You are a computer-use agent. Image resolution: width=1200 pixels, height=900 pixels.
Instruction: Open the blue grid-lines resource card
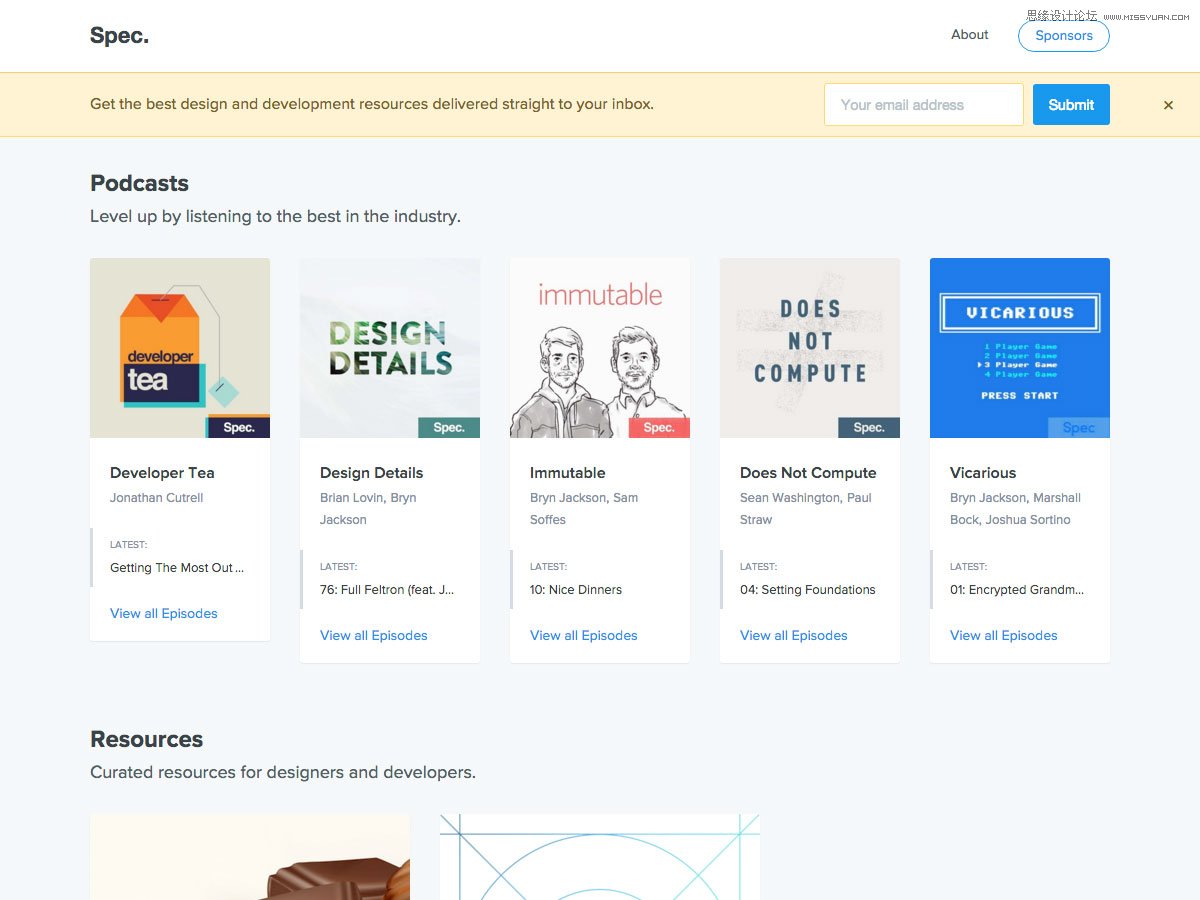click(x=600, y=857)
